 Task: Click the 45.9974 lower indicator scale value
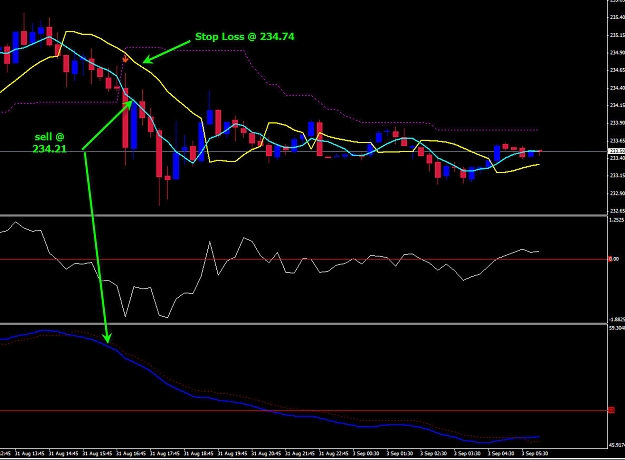(x=617, y=445)
